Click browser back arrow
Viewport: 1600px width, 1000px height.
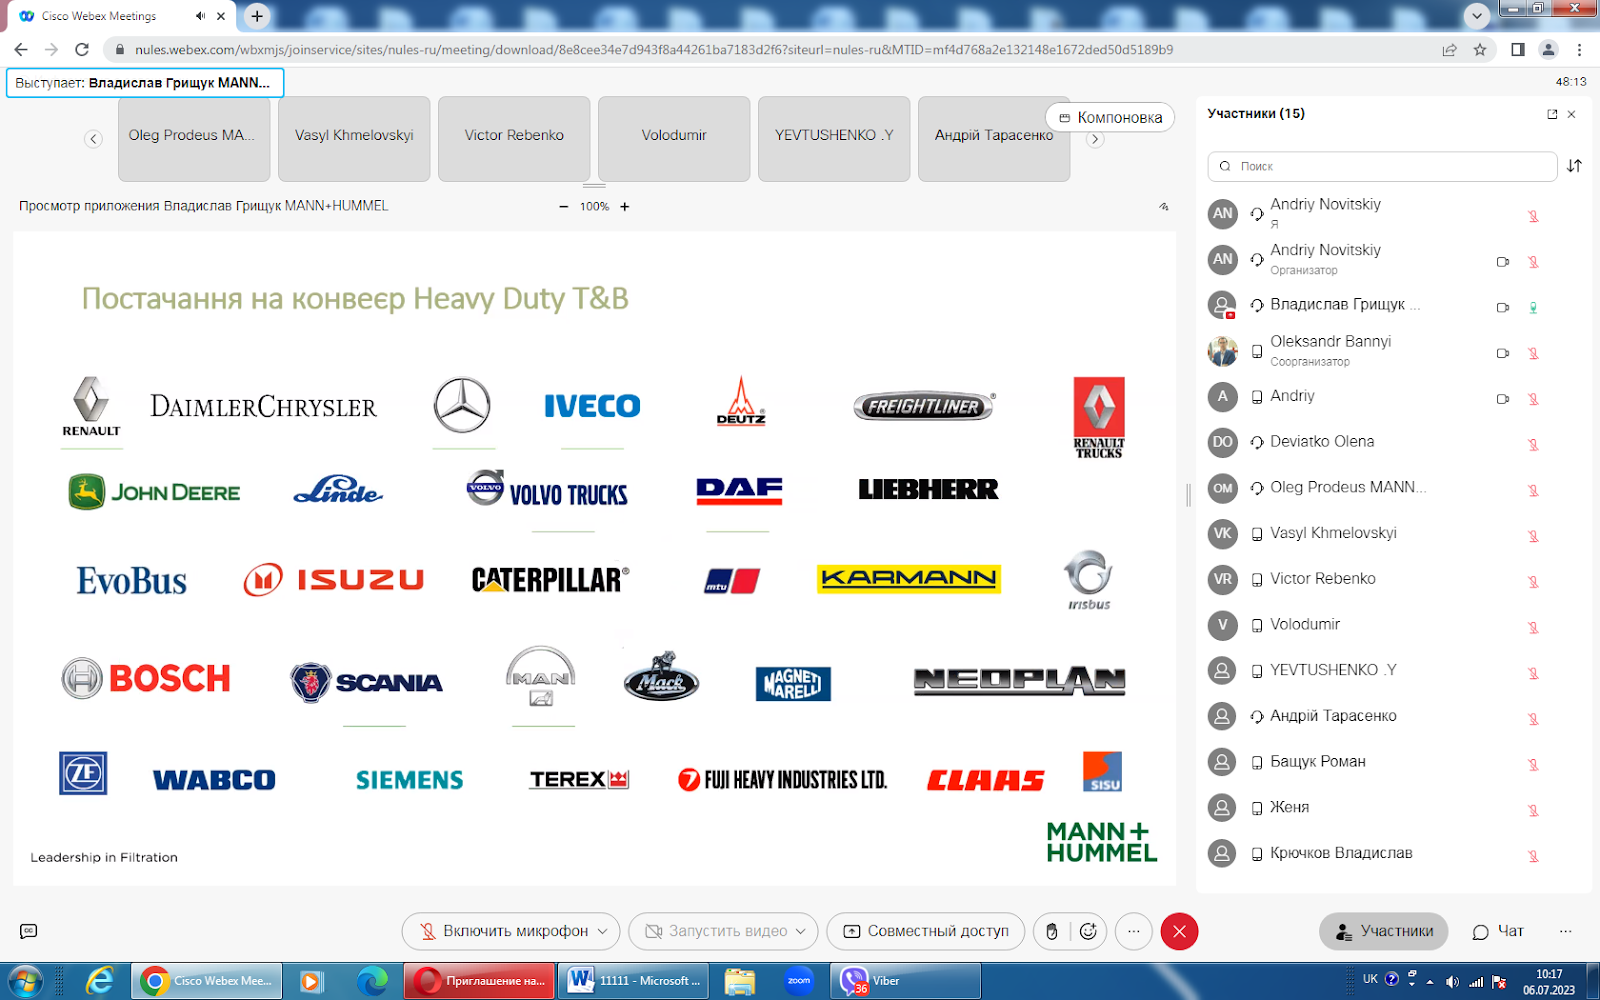[x=21, y=49]
